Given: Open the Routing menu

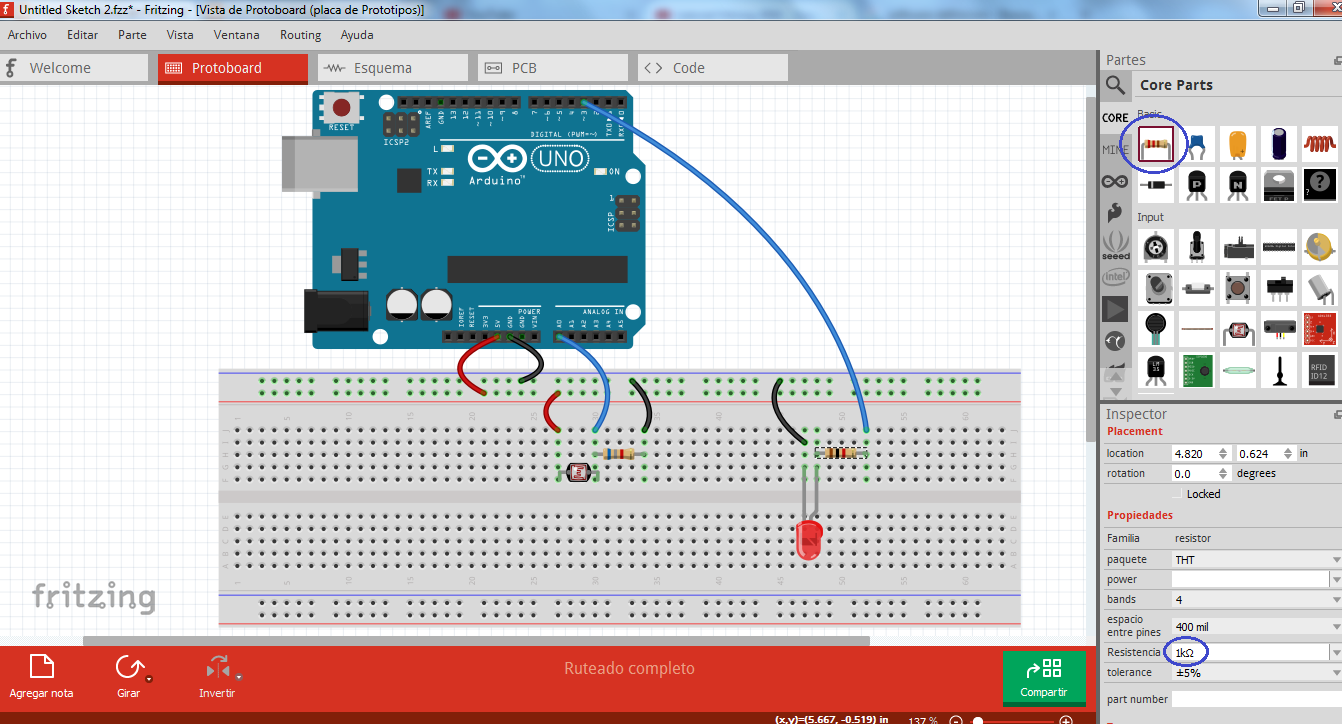Looking at the screenshot, I should (x=300, y=34).
